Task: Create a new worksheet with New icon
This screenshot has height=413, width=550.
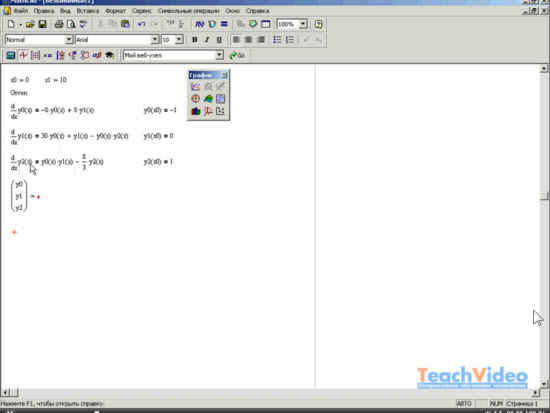Action: [11, 24]
